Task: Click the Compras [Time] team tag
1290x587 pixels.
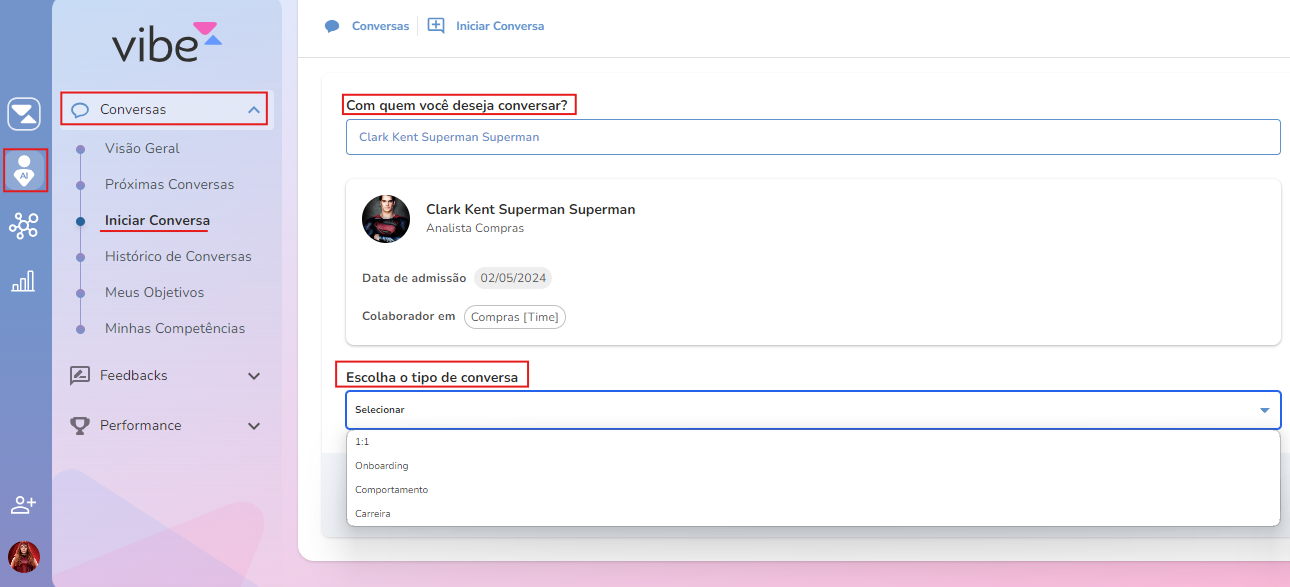Action: coord(515,317)
